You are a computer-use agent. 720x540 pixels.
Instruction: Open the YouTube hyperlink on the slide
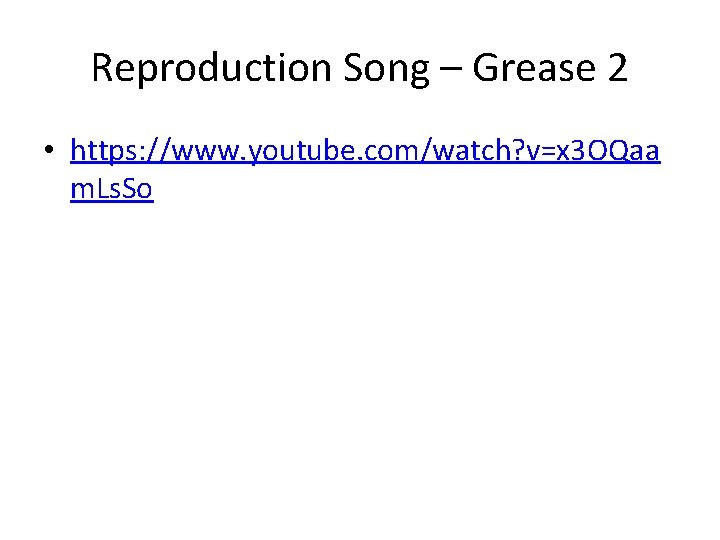click(x=365, y=150)
